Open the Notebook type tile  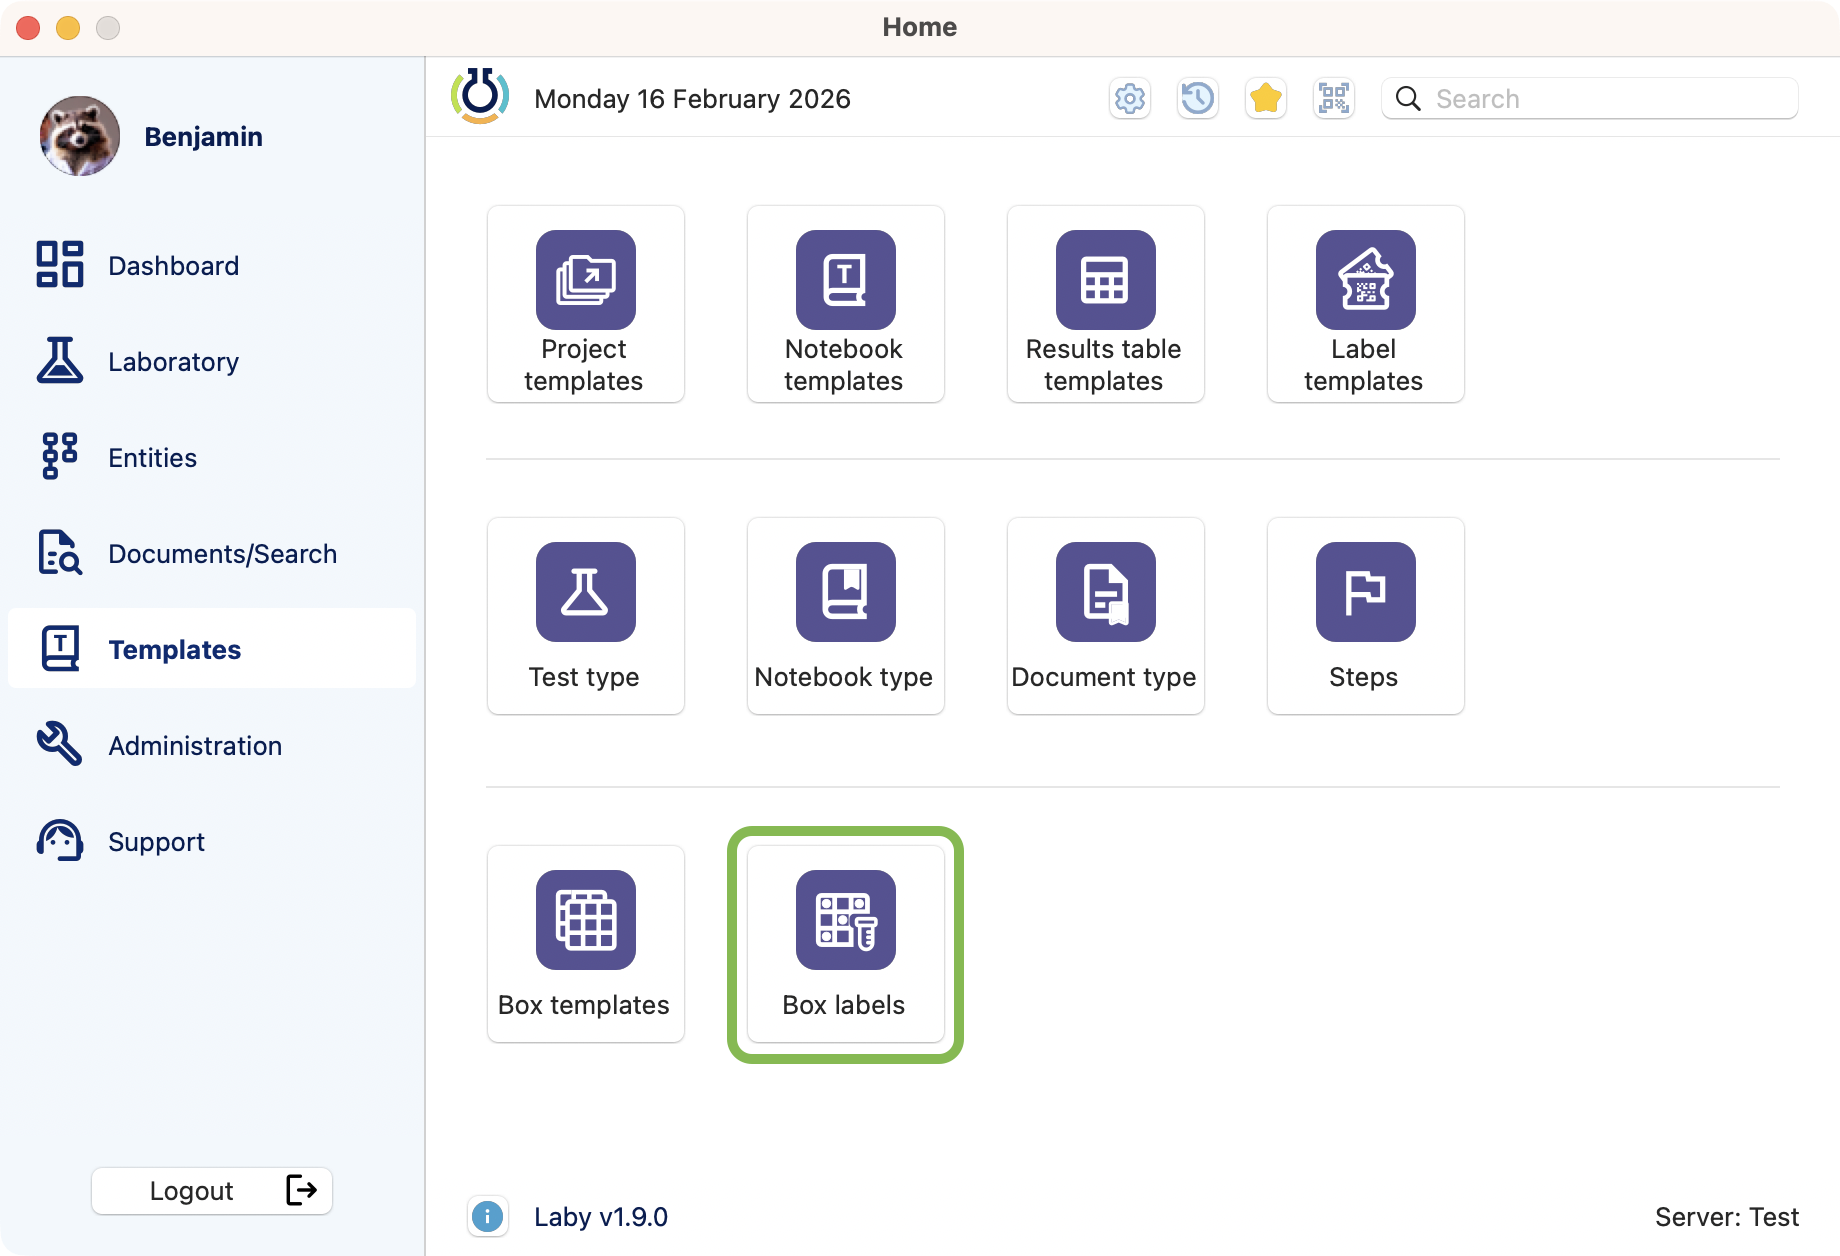[x=845, y=616]
